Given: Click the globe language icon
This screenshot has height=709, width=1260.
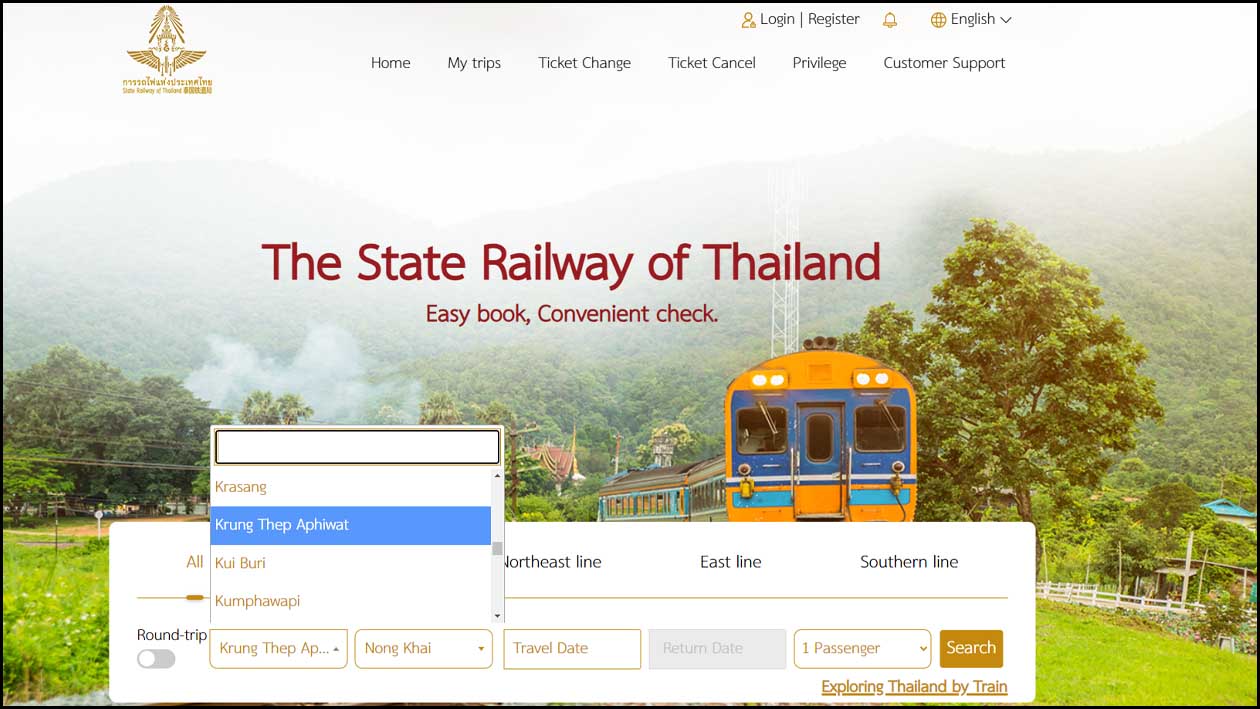Looking at the screenshot, I should (x=938, y=20).
